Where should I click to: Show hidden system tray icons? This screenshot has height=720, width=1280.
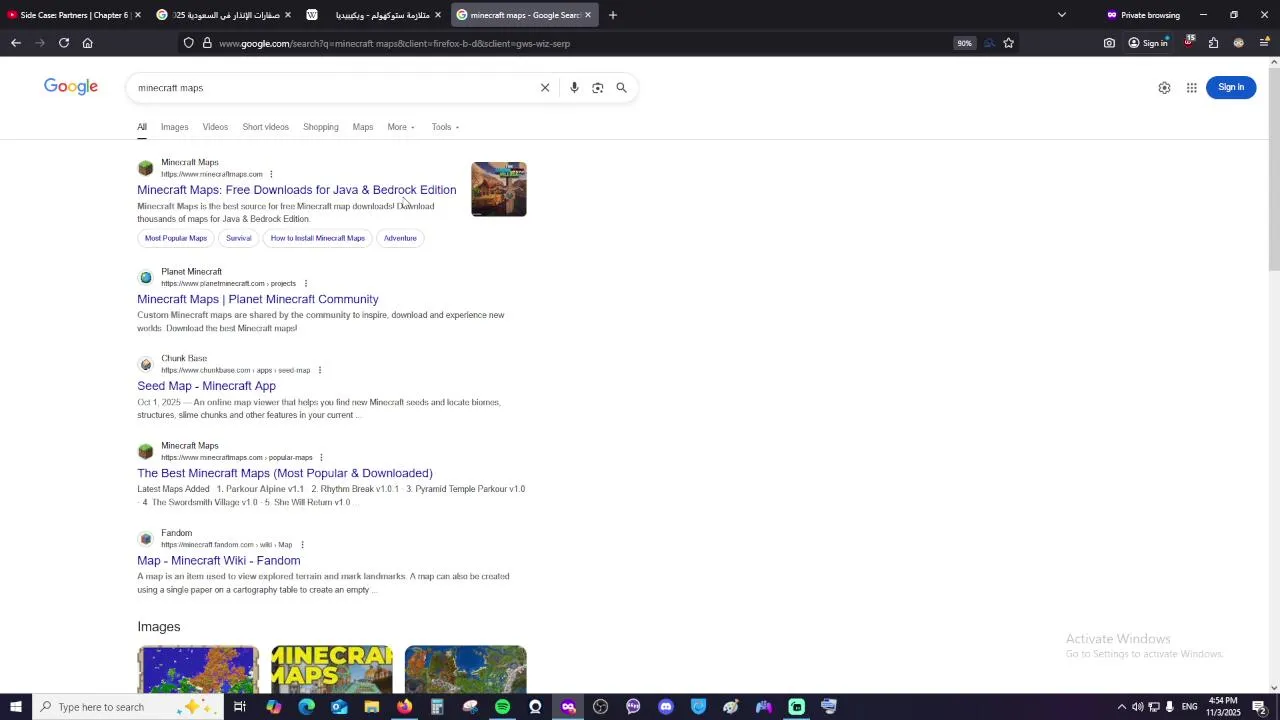click(x=1121, y=707)
